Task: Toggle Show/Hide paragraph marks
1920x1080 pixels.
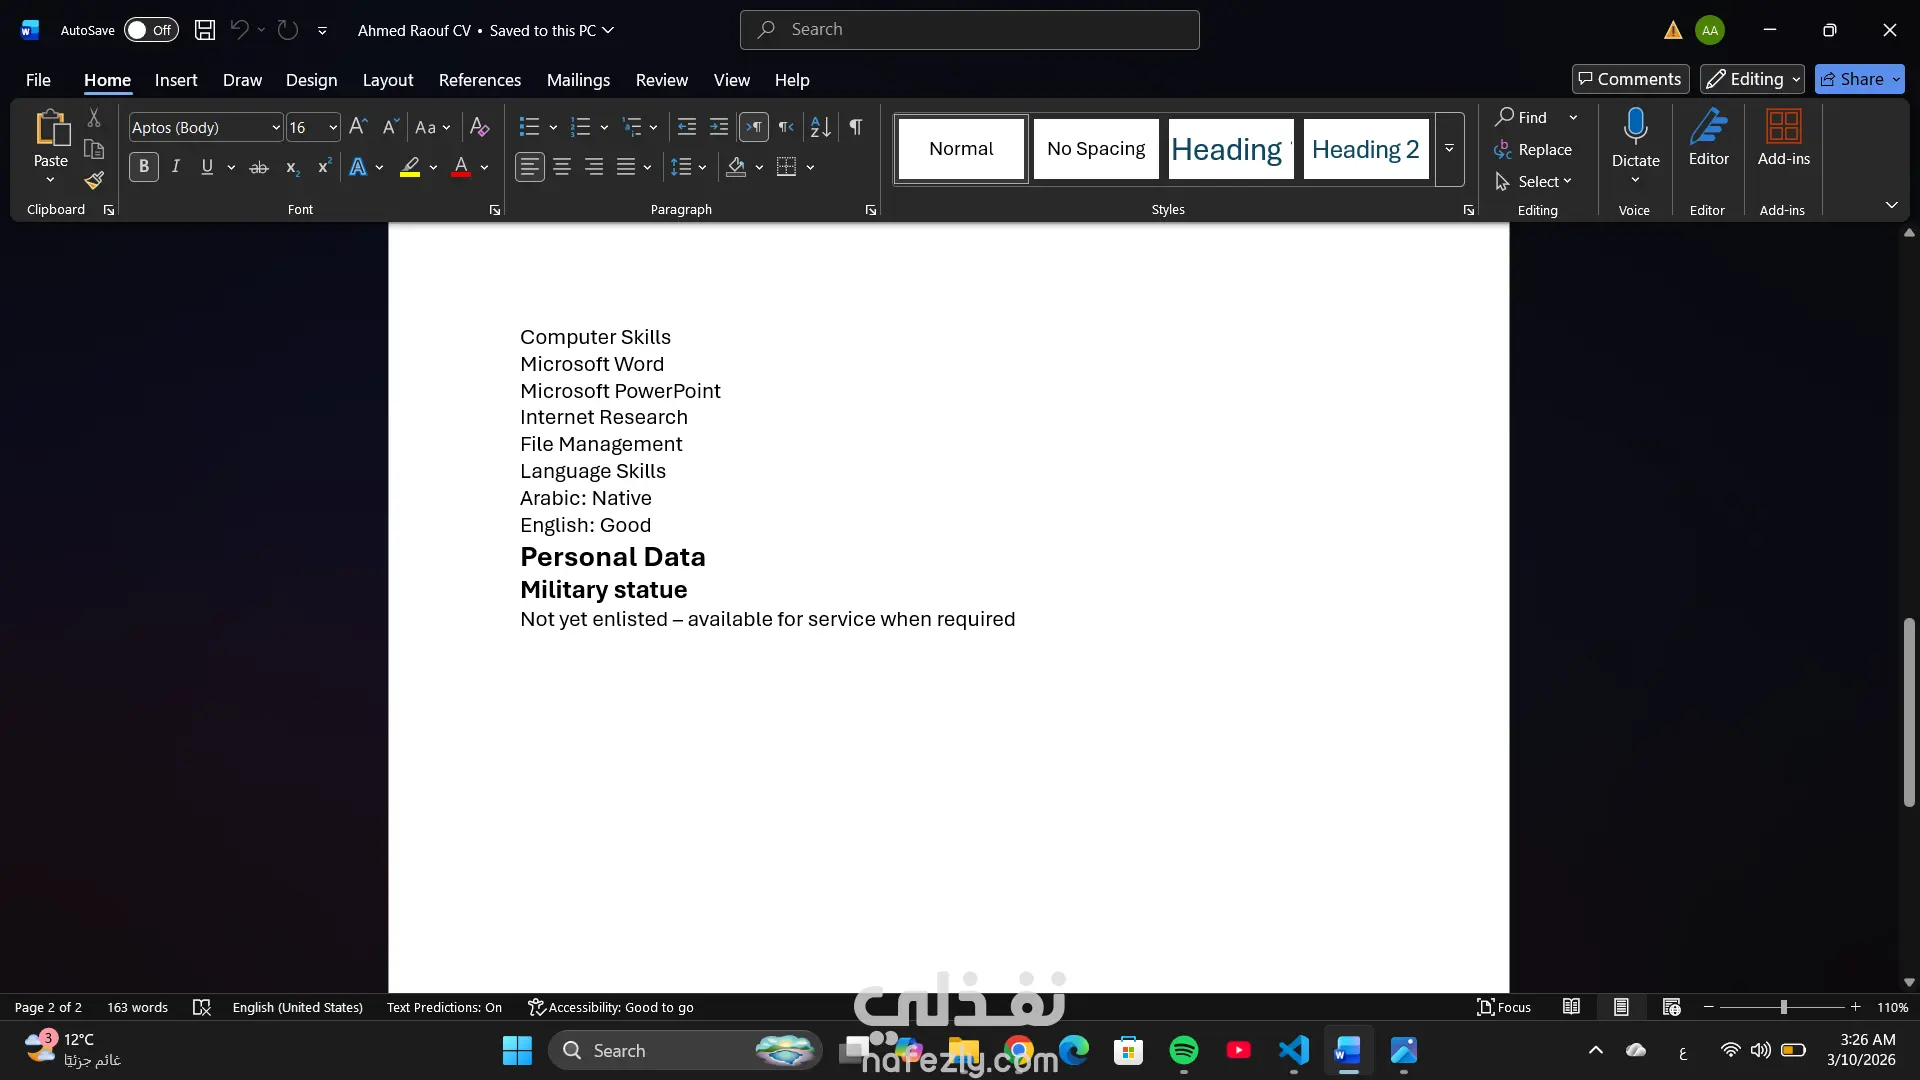Action: click(x=856, y=127)
